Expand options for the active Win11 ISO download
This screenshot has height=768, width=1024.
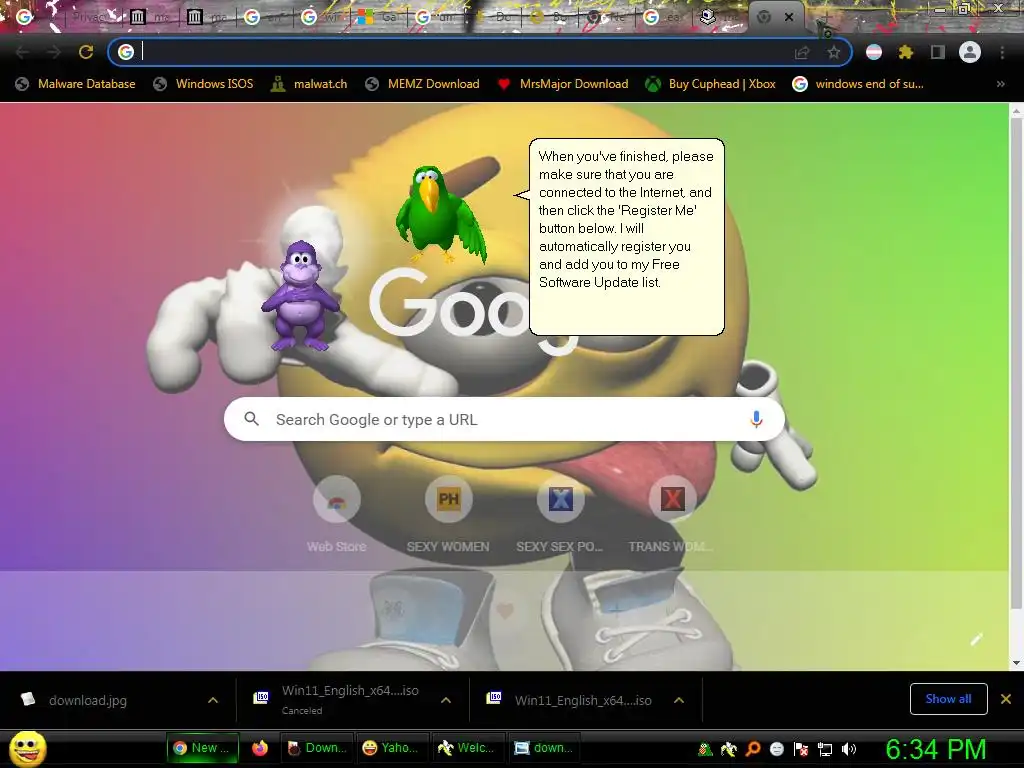(679, 700)
